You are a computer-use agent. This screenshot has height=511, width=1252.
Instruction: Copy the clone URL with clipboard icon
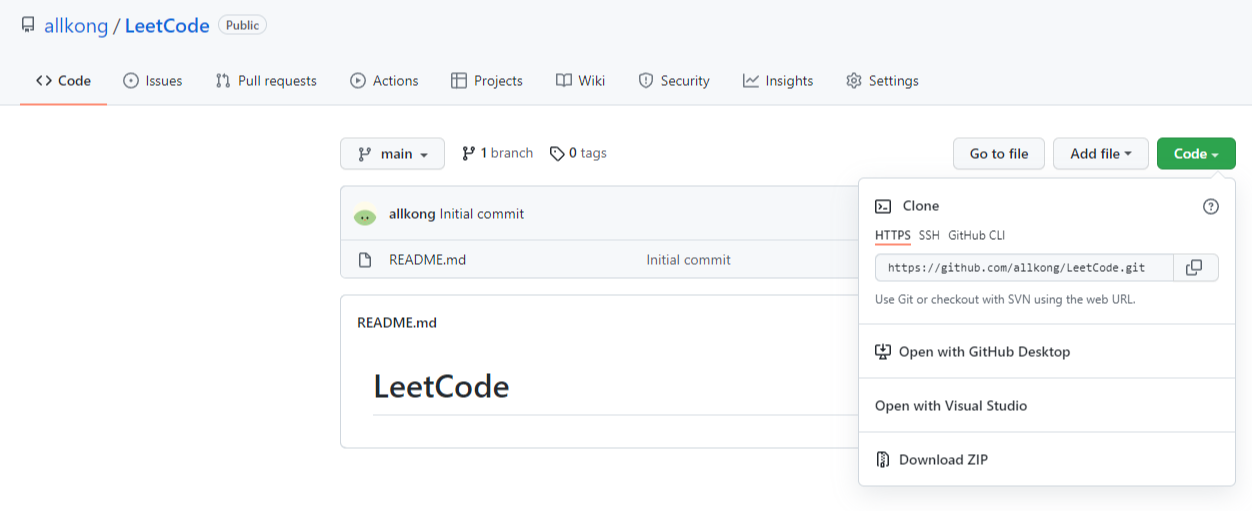tap(1195, 268)
